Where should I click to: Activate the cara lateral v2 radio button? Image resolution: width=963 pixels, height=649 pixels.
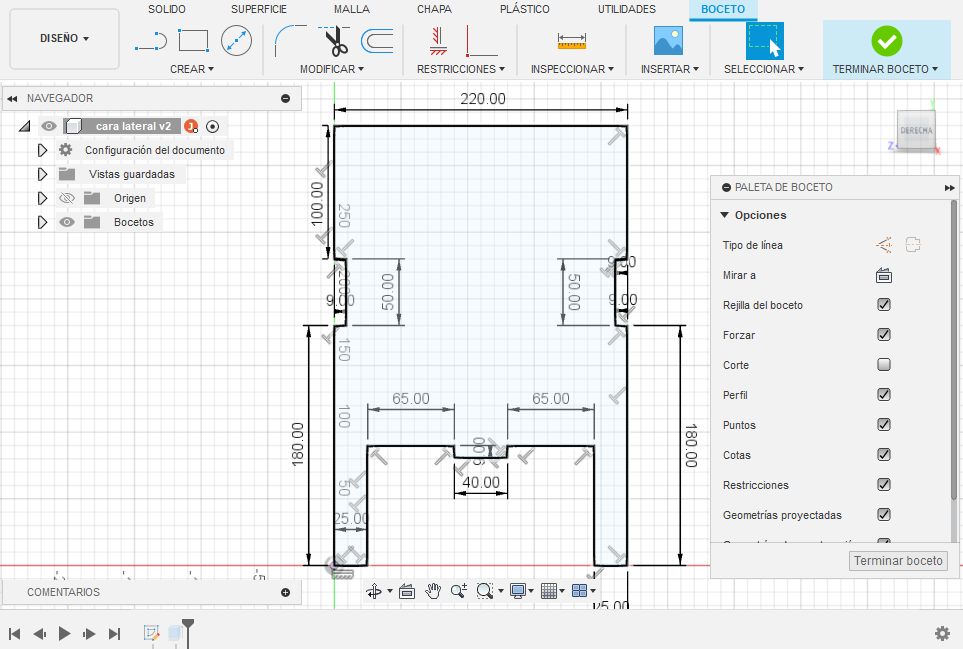pyautogui.click(x=212, y=126)
